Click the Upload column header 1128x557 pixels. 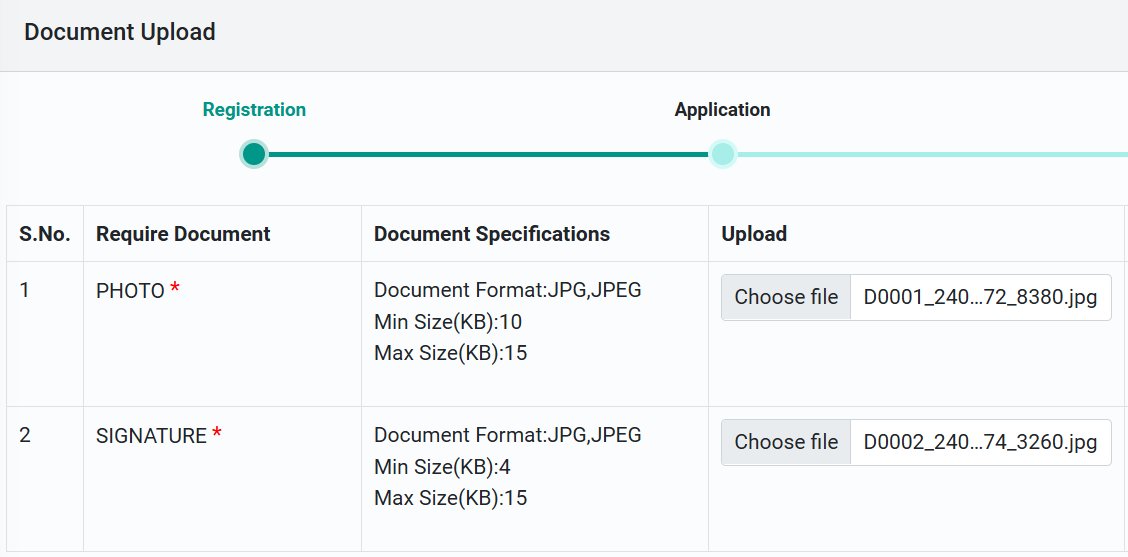tap(754, 234)
